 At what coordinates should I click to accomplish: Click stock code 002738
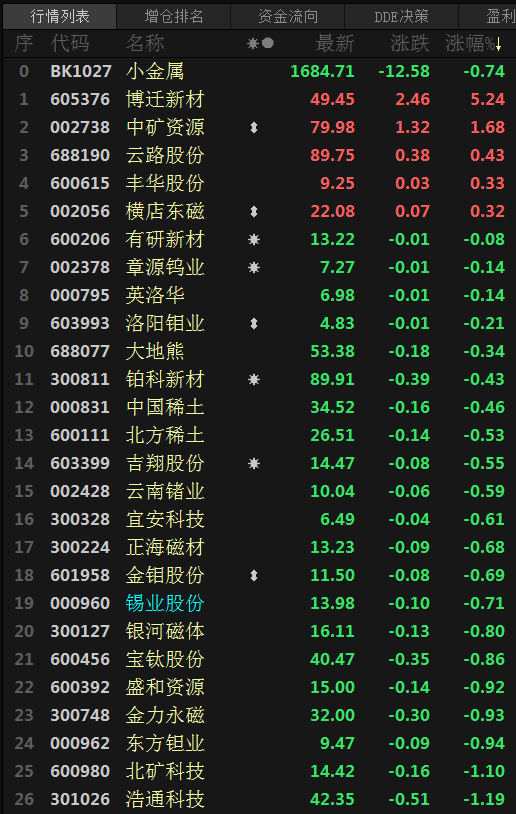pos(80,128)
